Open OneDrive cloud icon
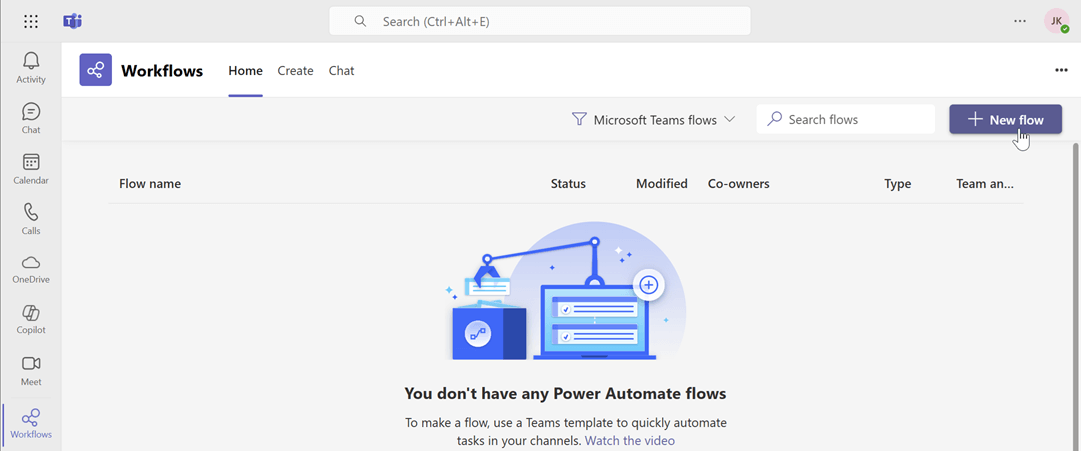1081x451 pixels. 31,268
